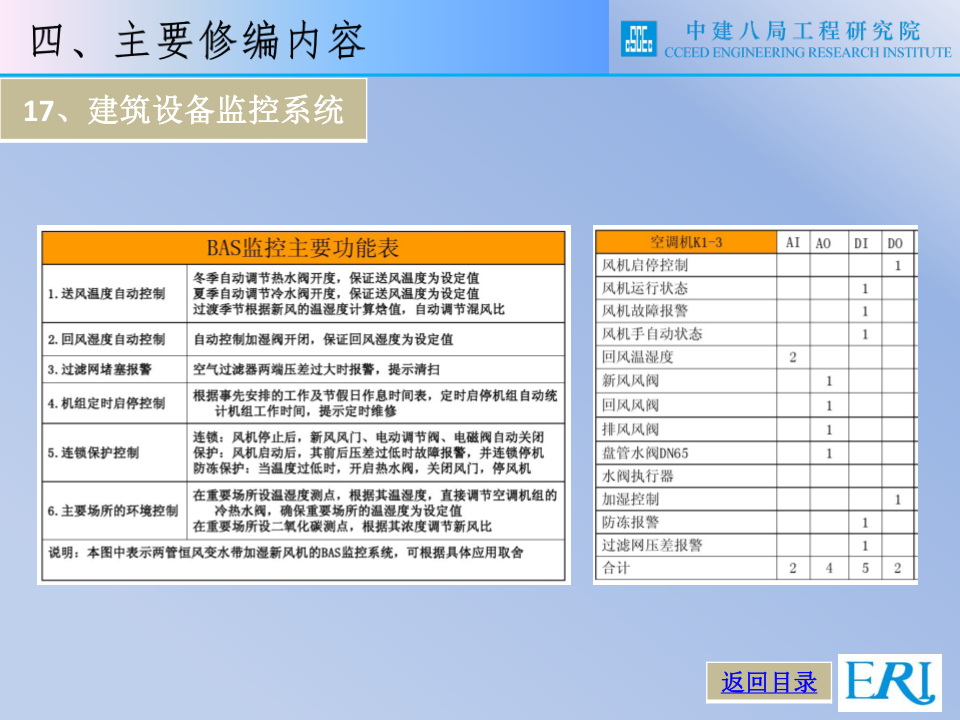This screenshot has width=960, height=720.
Task: Select the 2.回风湿度自动控制 cell
Action: click(114, 339)
